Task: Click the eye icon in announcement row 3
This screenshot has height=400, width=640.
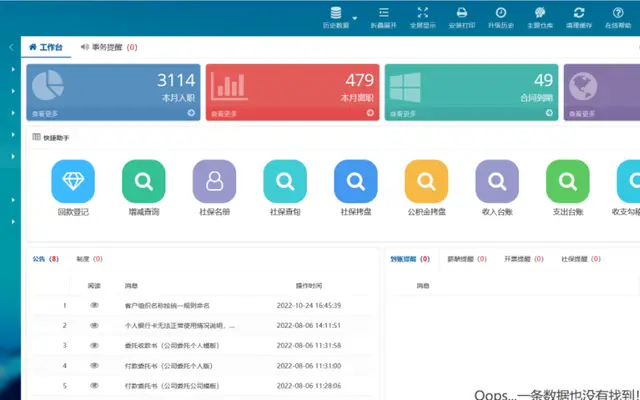Action: [94, 345]
